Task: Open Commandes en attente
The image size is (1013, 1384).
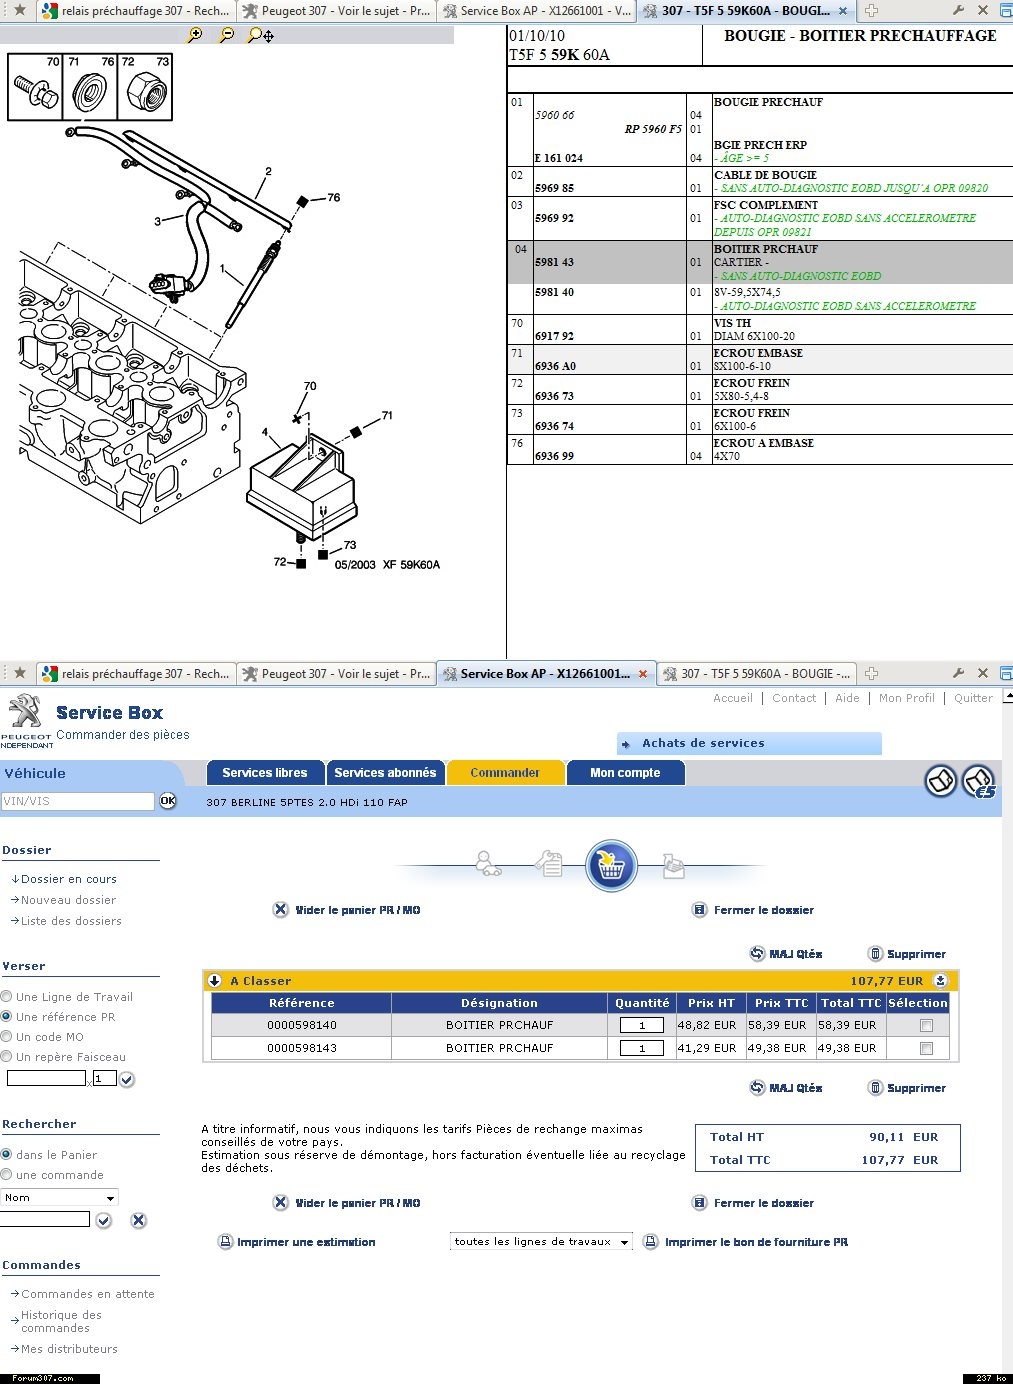Action: coord(88,1294)
